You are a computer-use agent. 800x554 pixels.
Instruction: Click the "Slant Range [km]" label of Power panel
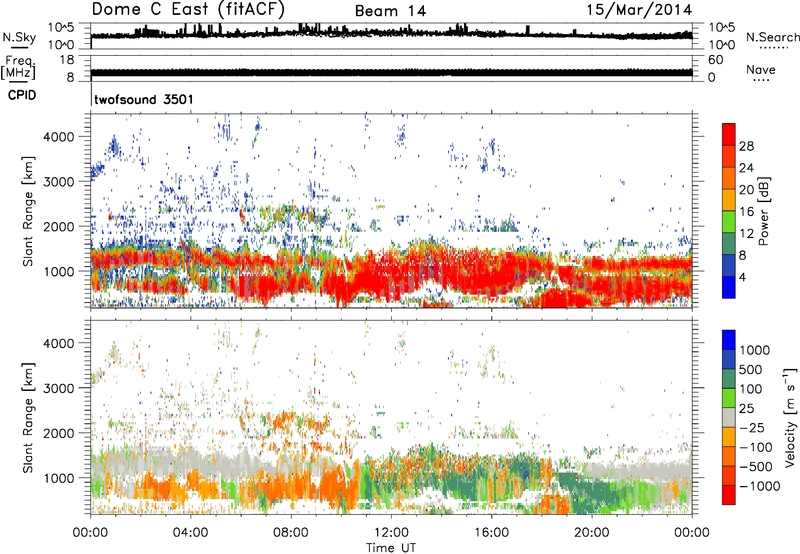click(x=28, y=211)
